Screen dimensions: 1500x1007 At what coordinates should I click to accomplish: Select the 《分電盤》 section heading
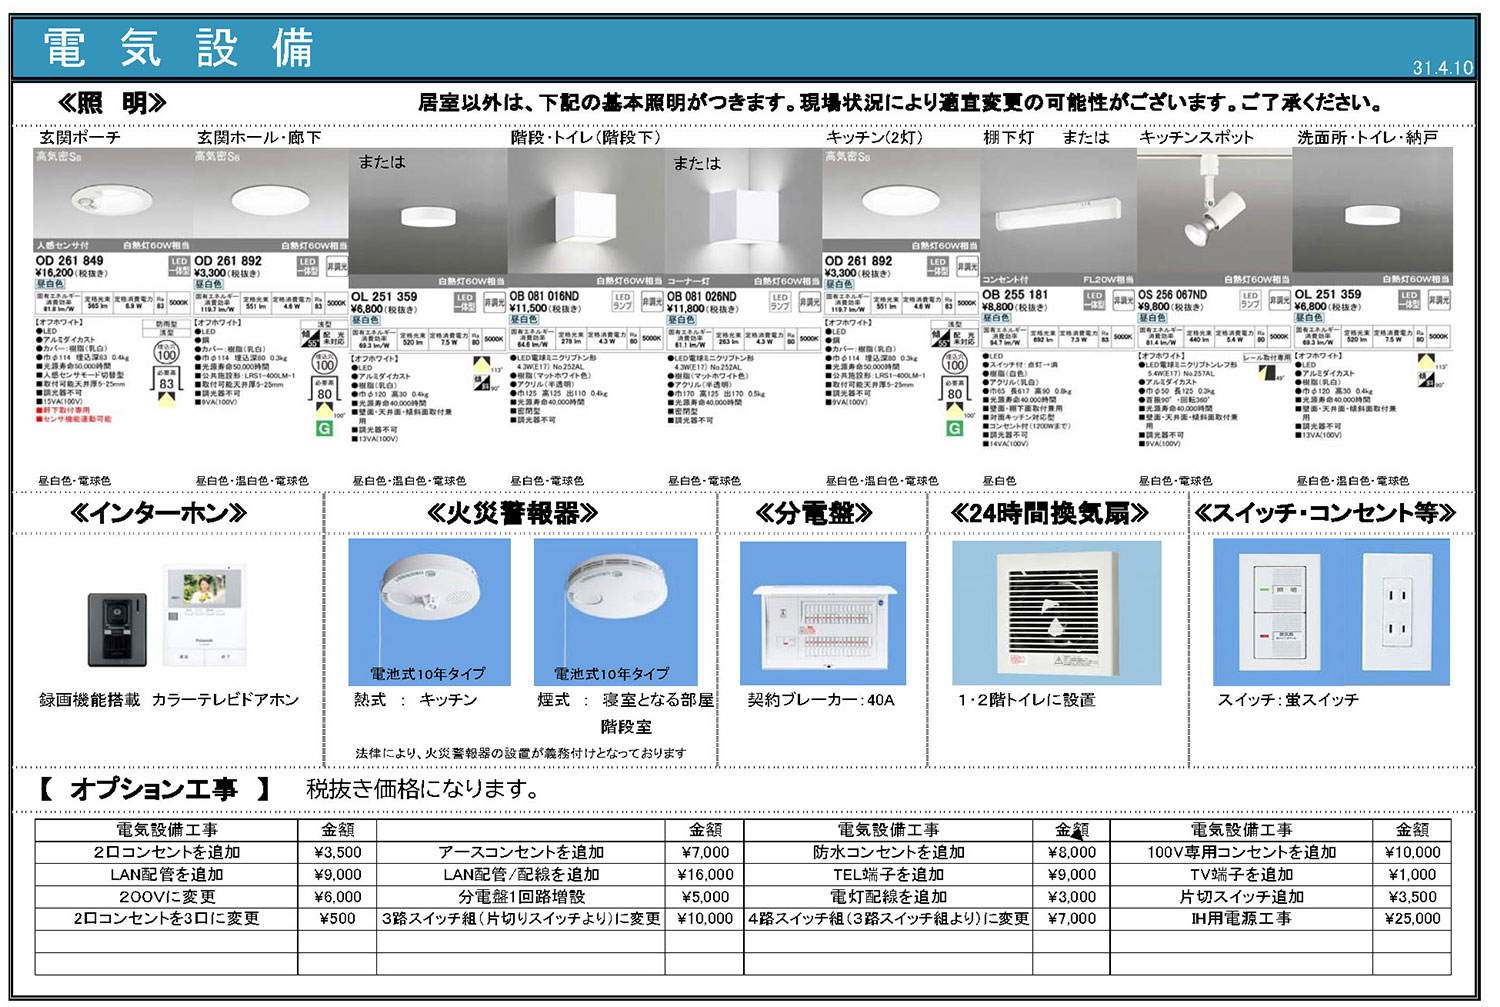pos(814,514)
